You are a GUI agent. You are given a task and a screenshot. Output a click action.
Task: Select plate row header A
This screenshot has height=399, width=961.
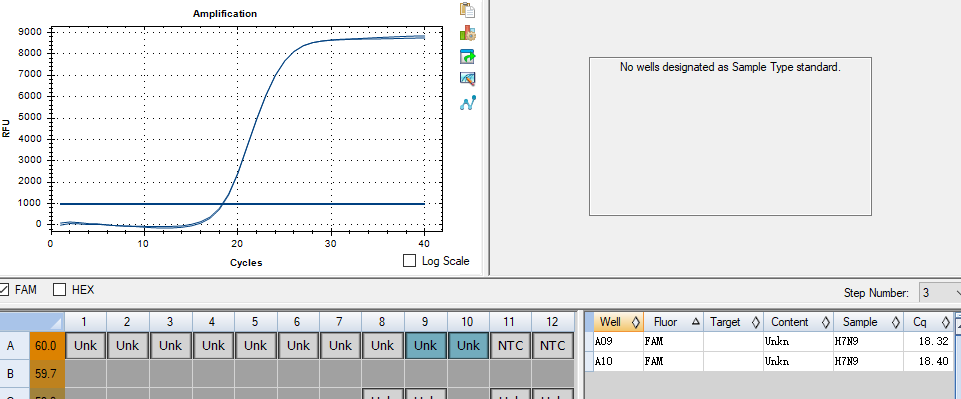pos(14,346)
